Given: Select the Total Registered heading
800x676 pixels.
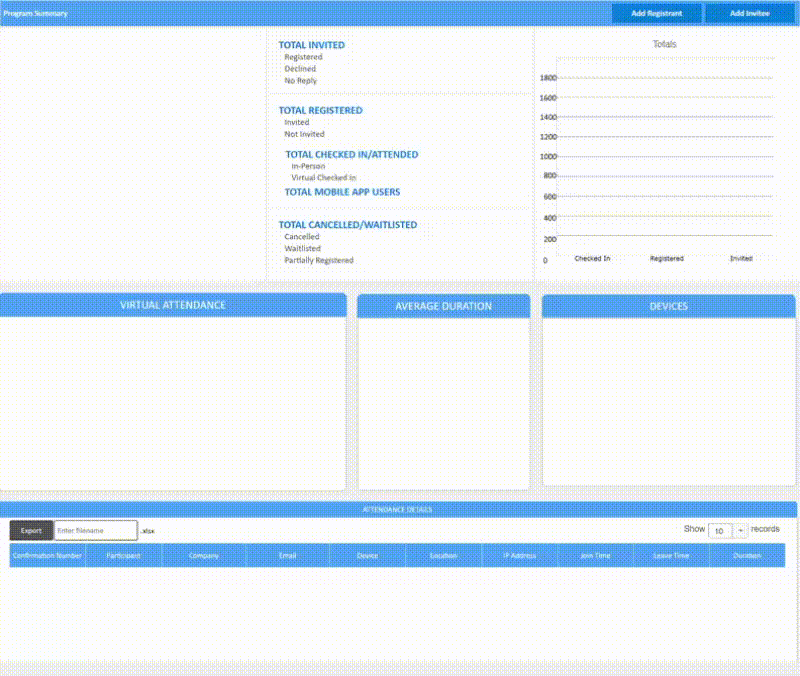Looking at the screenshot, I should pyautogui.click(x=320, y=110).
